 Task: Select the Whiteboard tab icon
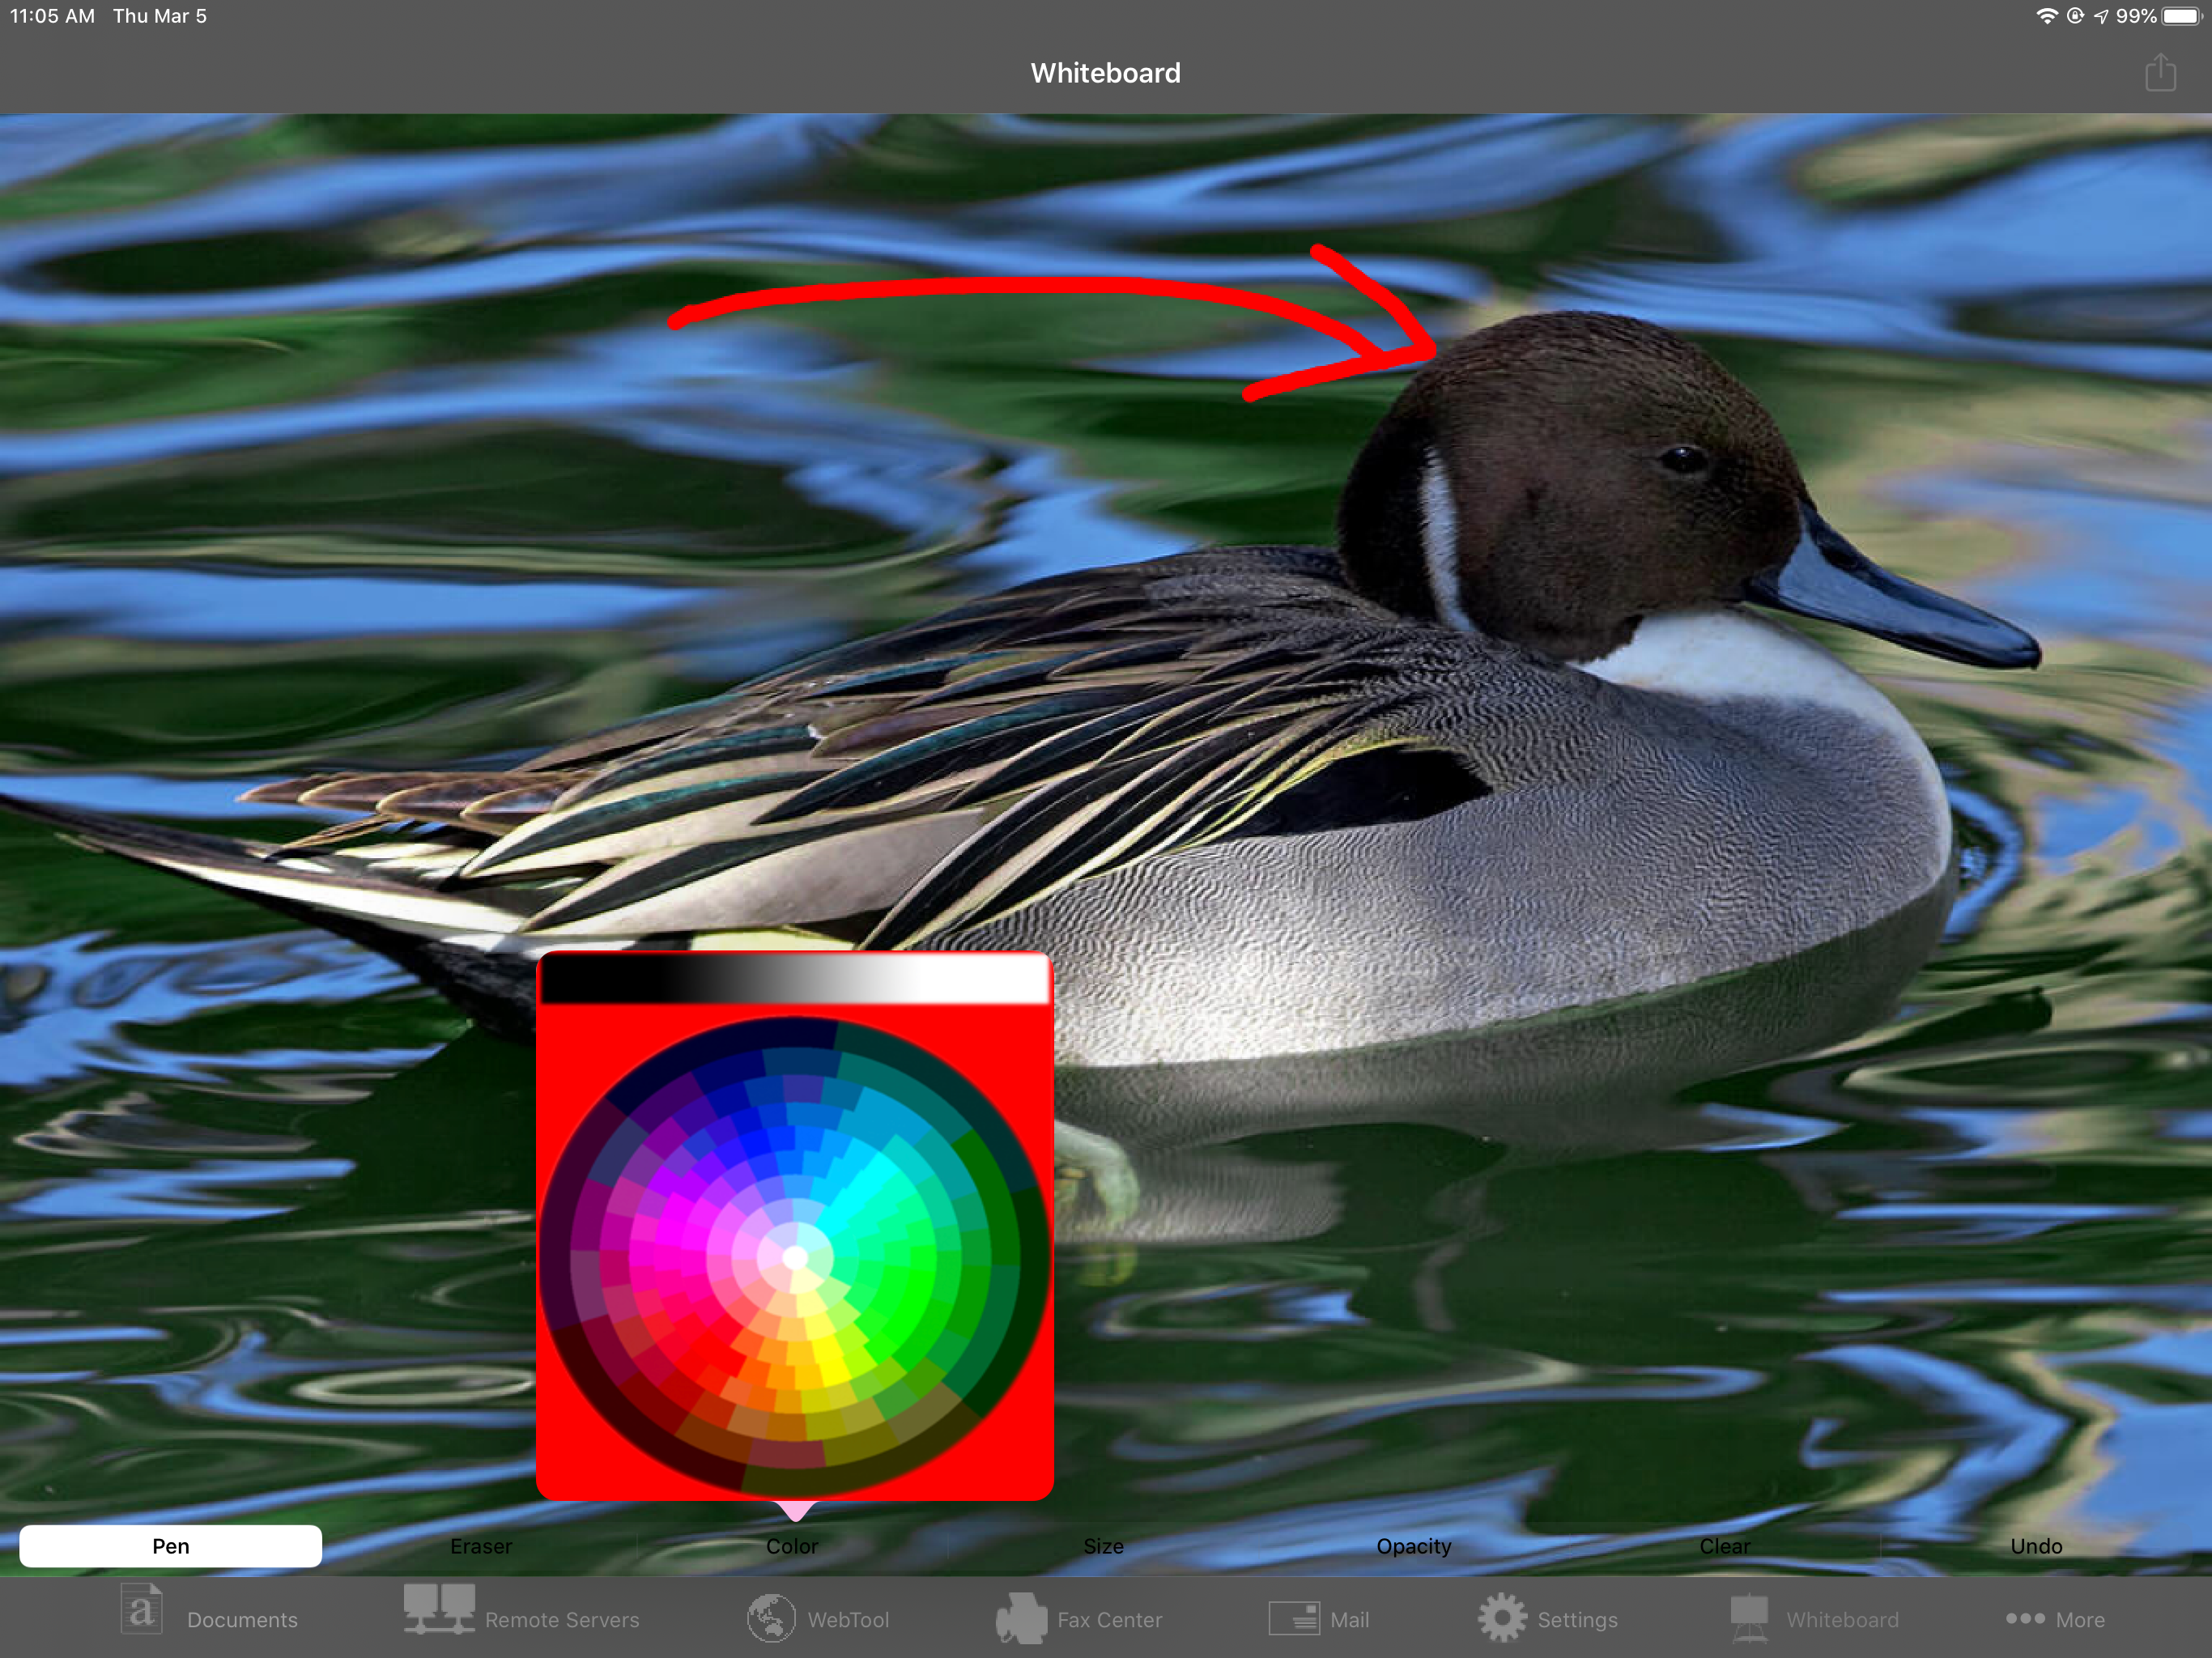point(1749,1618)
